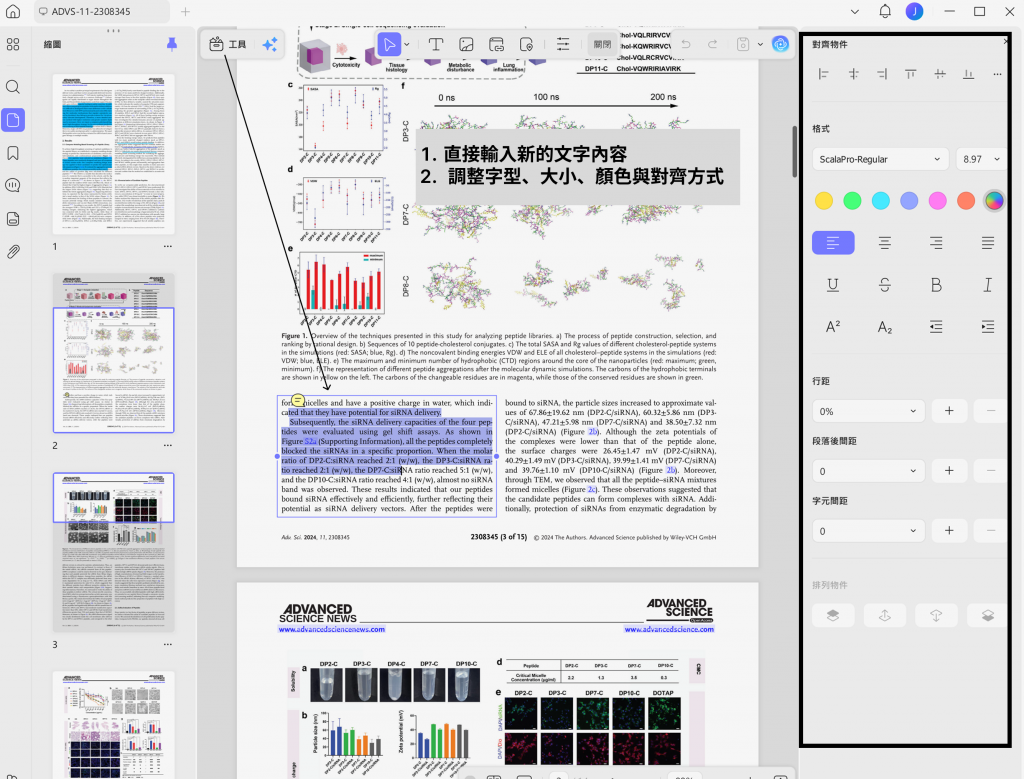Set paragraph alignment to justified
The image size is (1024, 779).
[987, 243]
